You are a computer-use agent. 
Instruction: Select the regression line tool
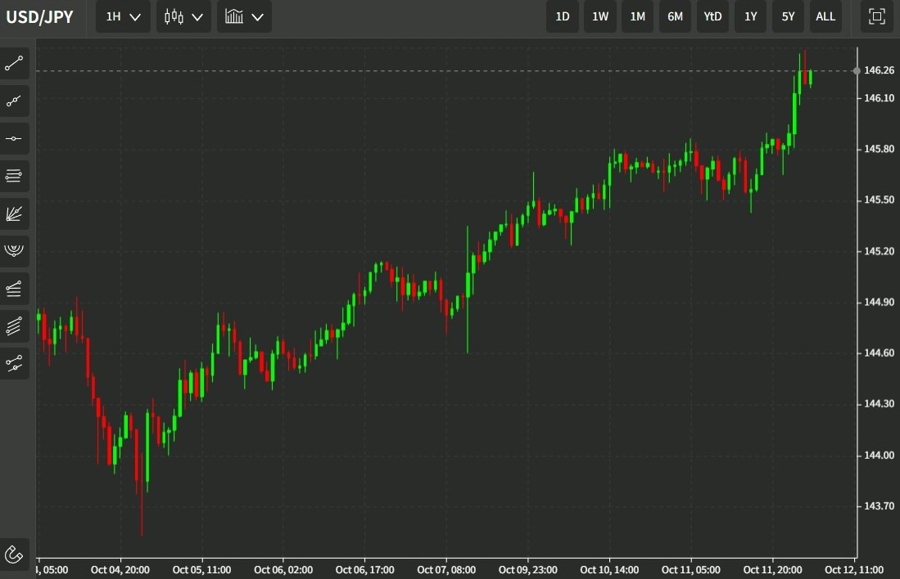[14, 363]
